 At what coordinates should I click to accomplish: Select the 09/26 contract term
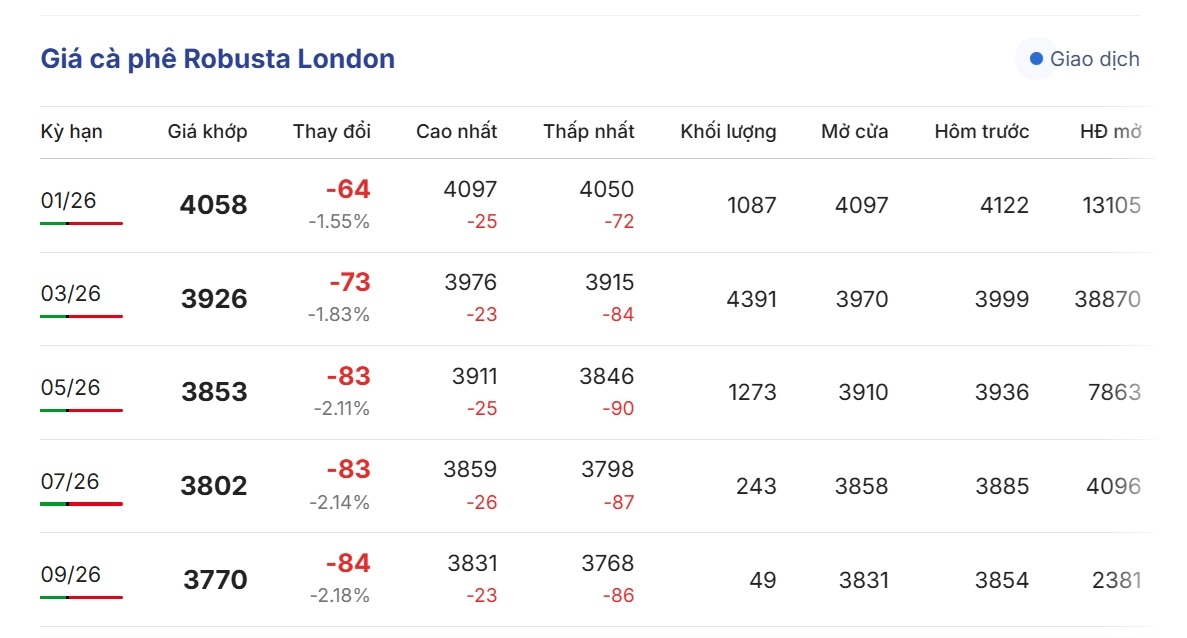pyautogui.click(x=70, y=574)
